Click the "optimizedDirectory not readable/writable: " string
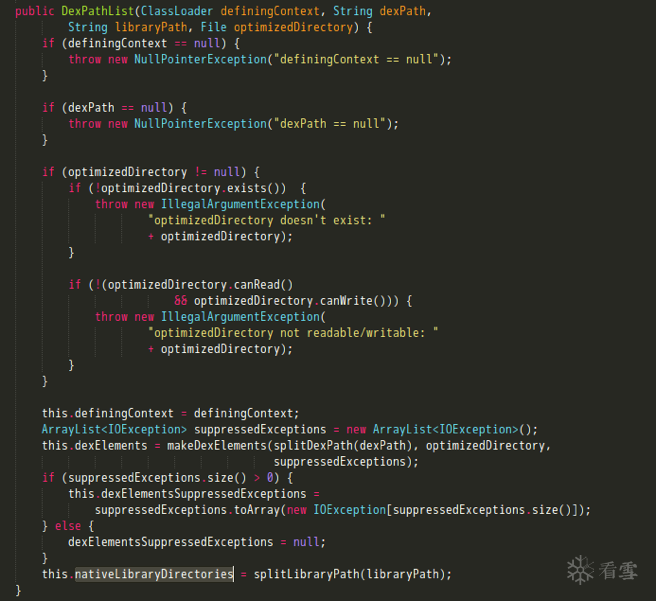656x601 pixels. click(293, 333)
